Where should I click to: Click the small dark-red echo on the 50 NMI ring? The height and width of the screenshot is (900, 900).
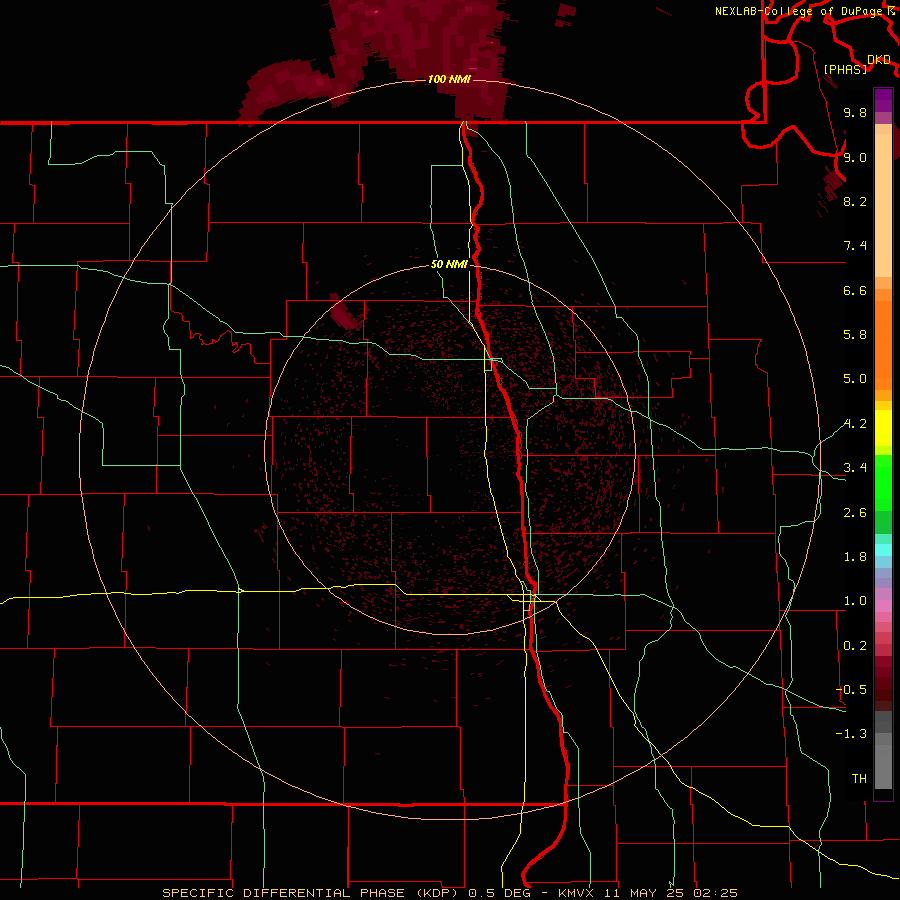tap(344, 313)
